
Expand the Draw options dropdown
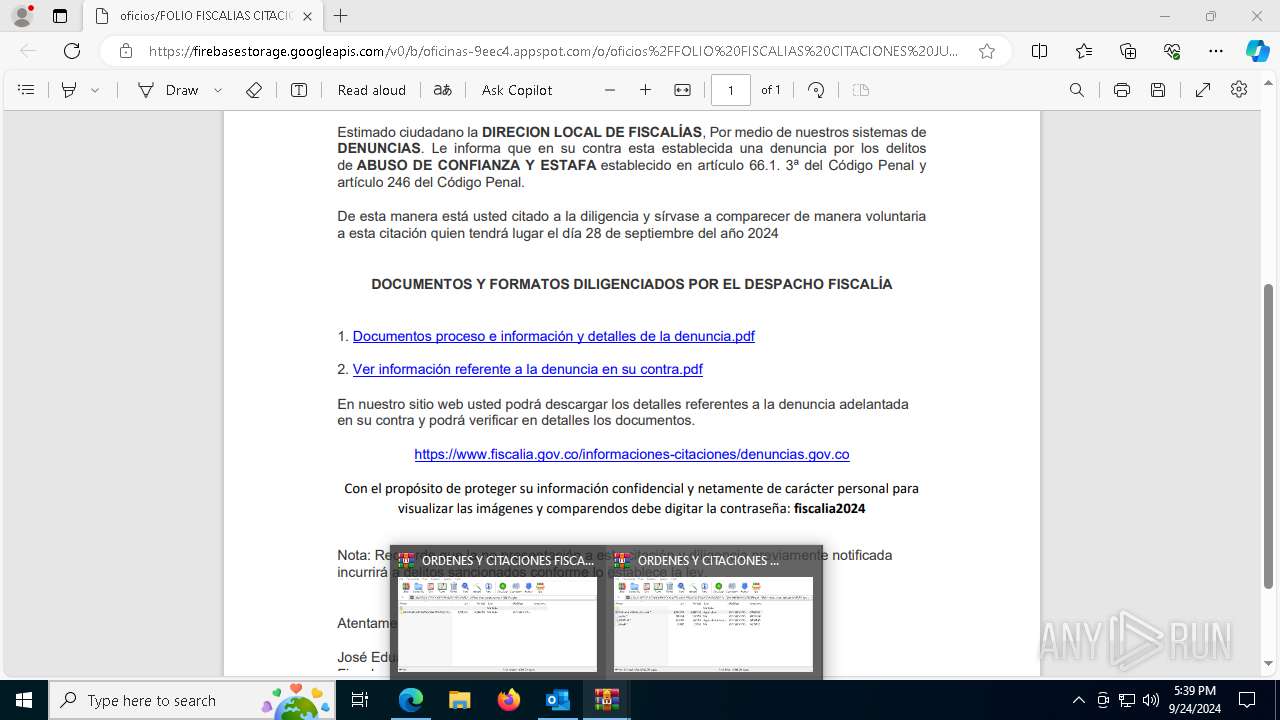[x=218, y=90]
